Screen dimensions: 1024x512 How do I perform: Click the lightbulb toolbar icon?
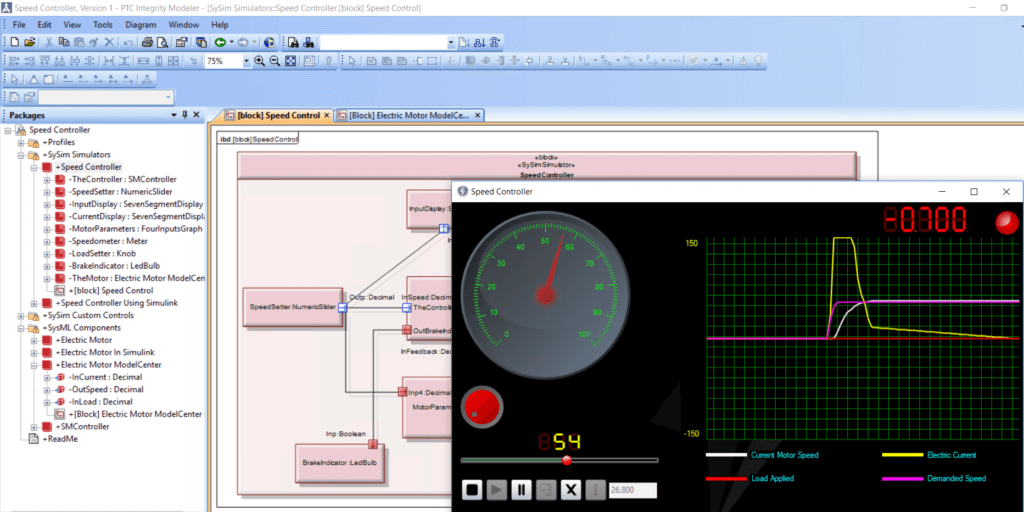(758, 61)
